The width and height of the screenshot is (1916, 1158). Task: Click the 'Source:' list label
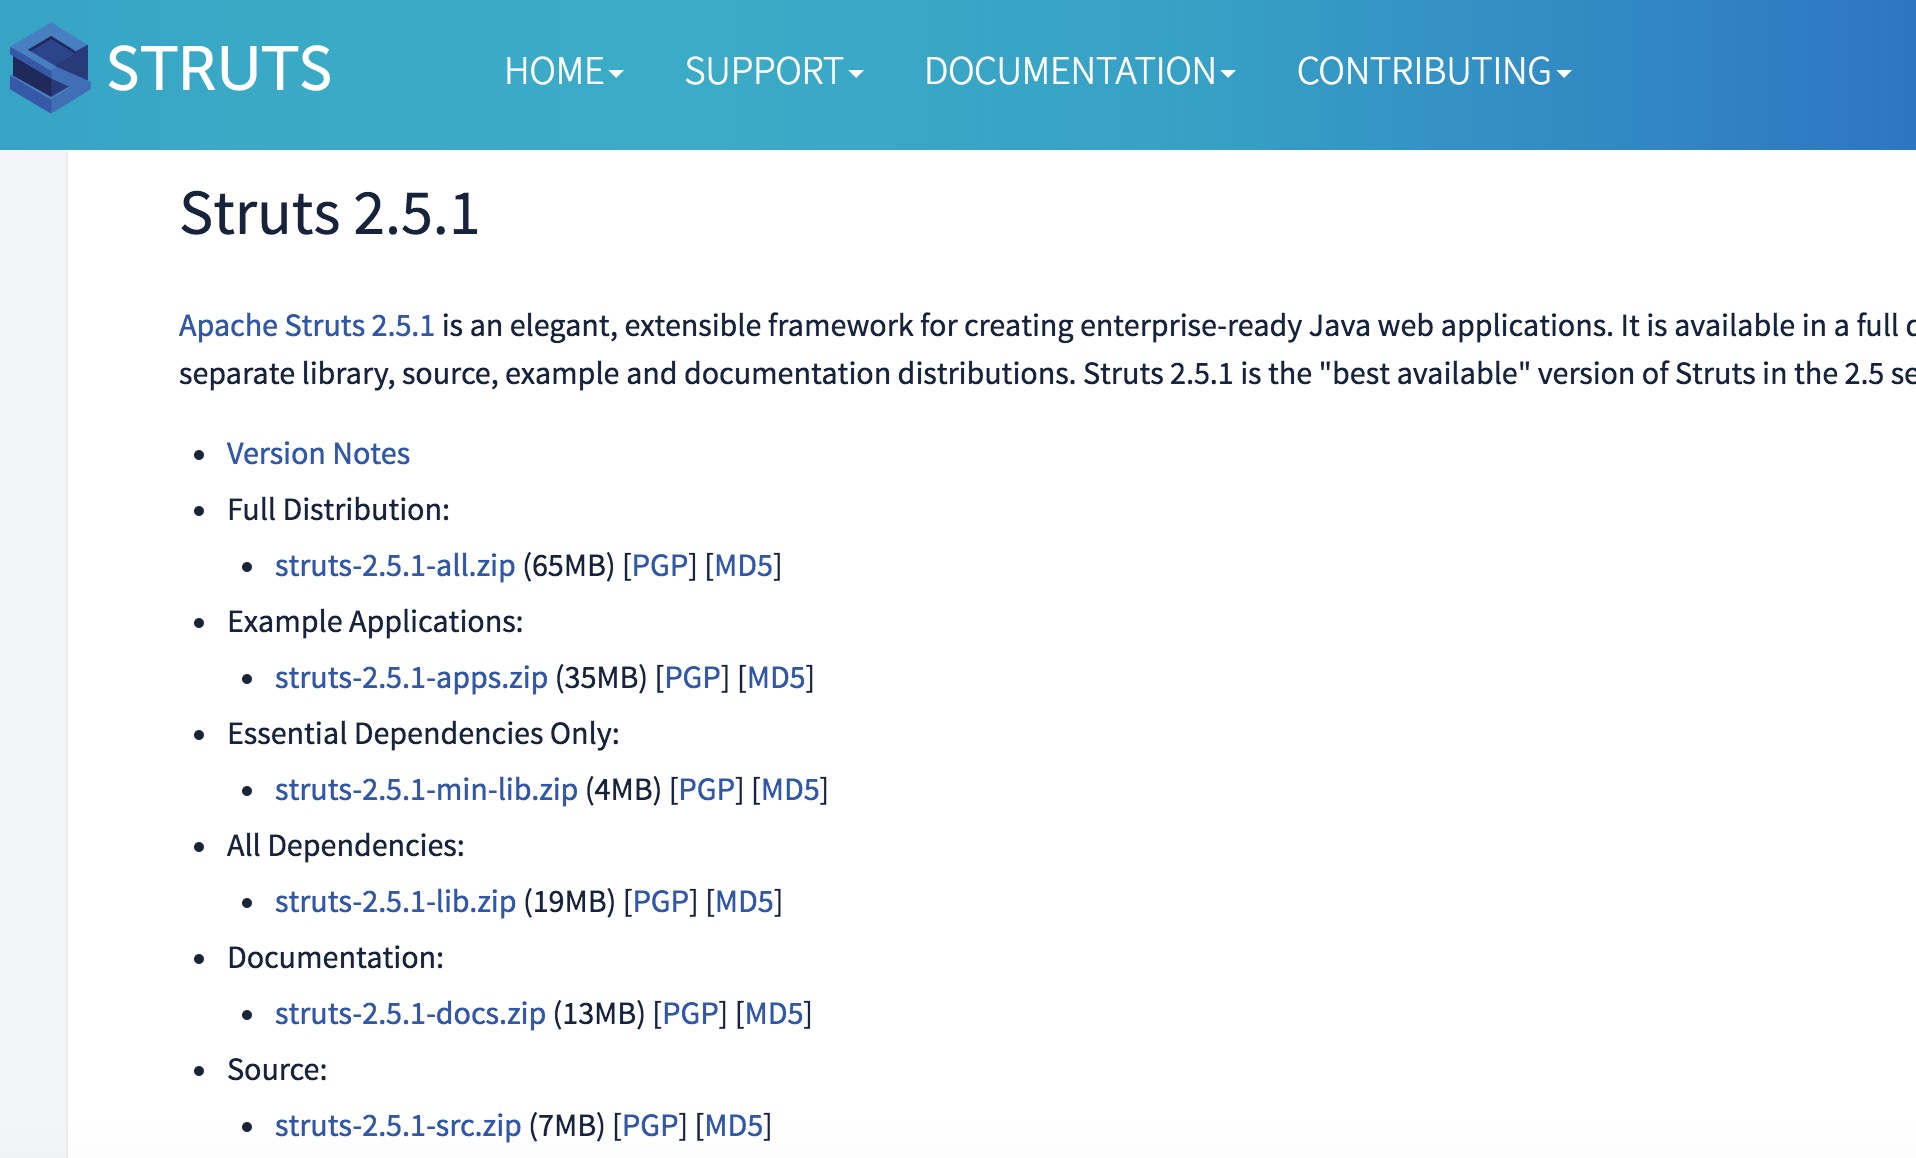click(277, 1069)
